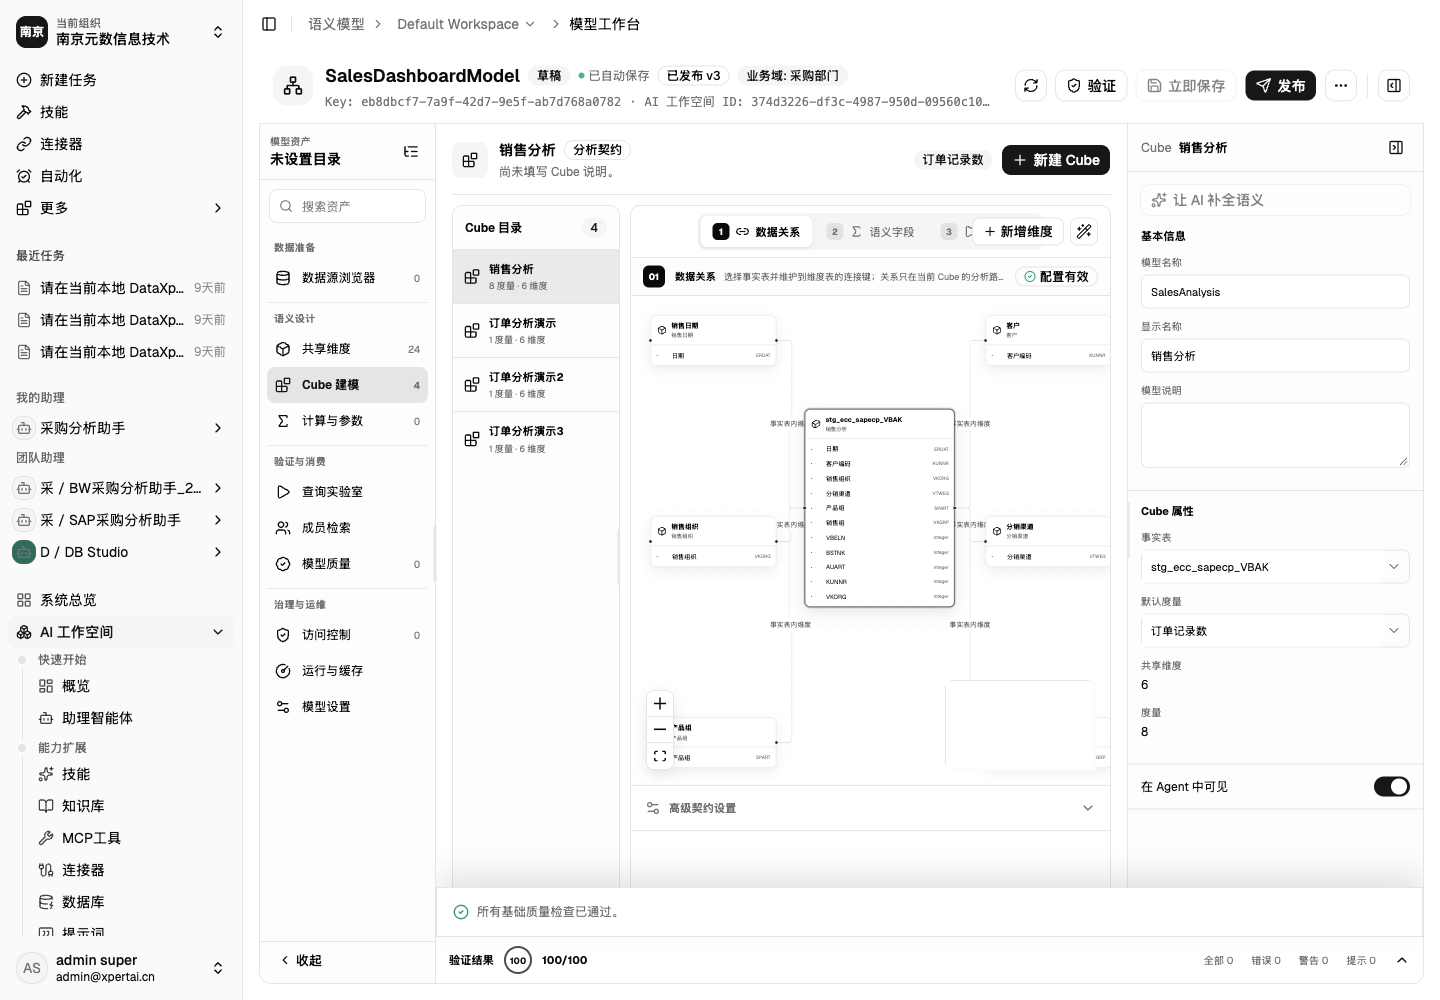Open 共享维度 under 语义设计
The height and width of the screenshot is (1000, 1440).
point(347,349)
